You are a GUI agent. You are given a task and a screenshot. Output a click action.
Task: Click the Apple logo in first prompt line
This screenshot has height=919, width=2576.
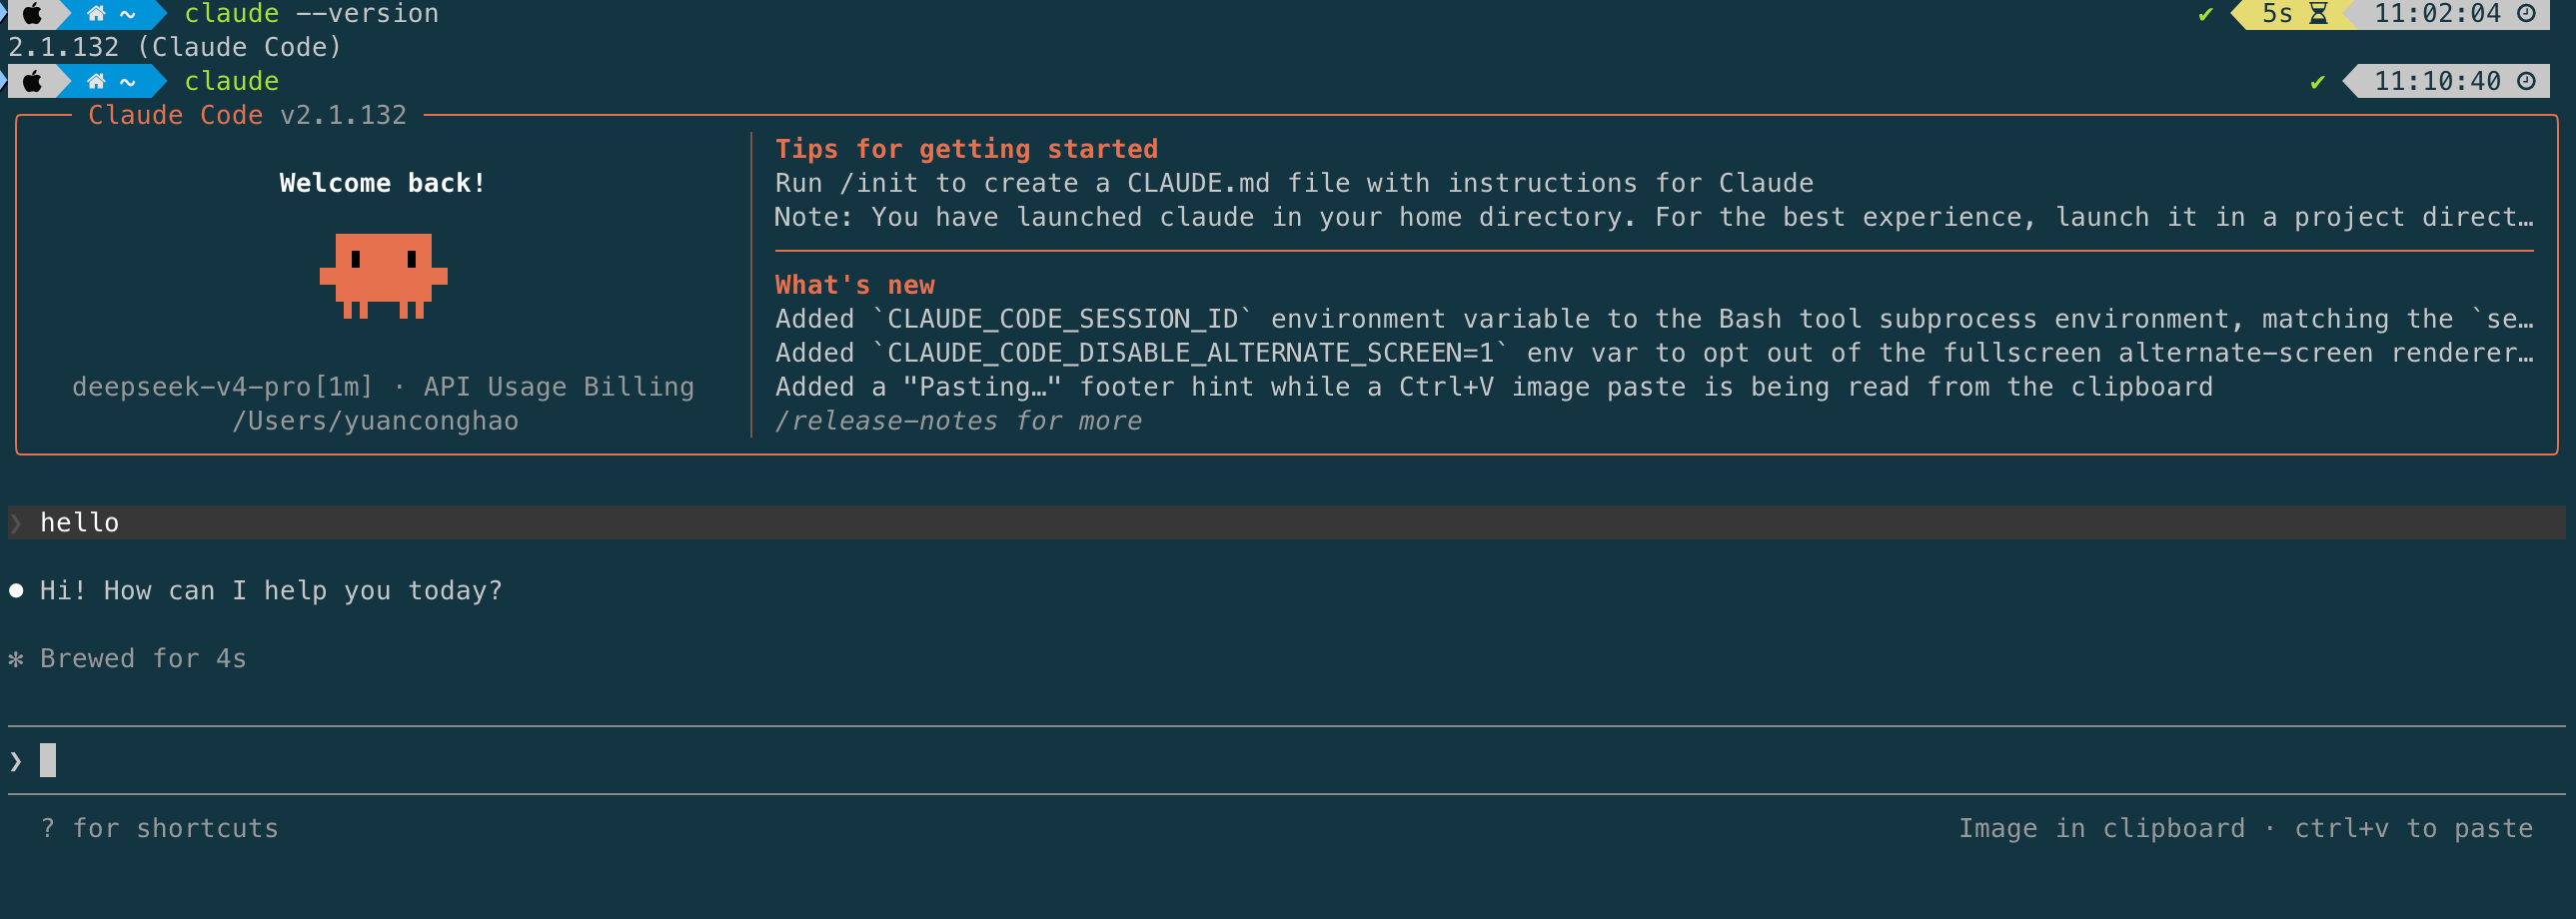coord(32,13)
